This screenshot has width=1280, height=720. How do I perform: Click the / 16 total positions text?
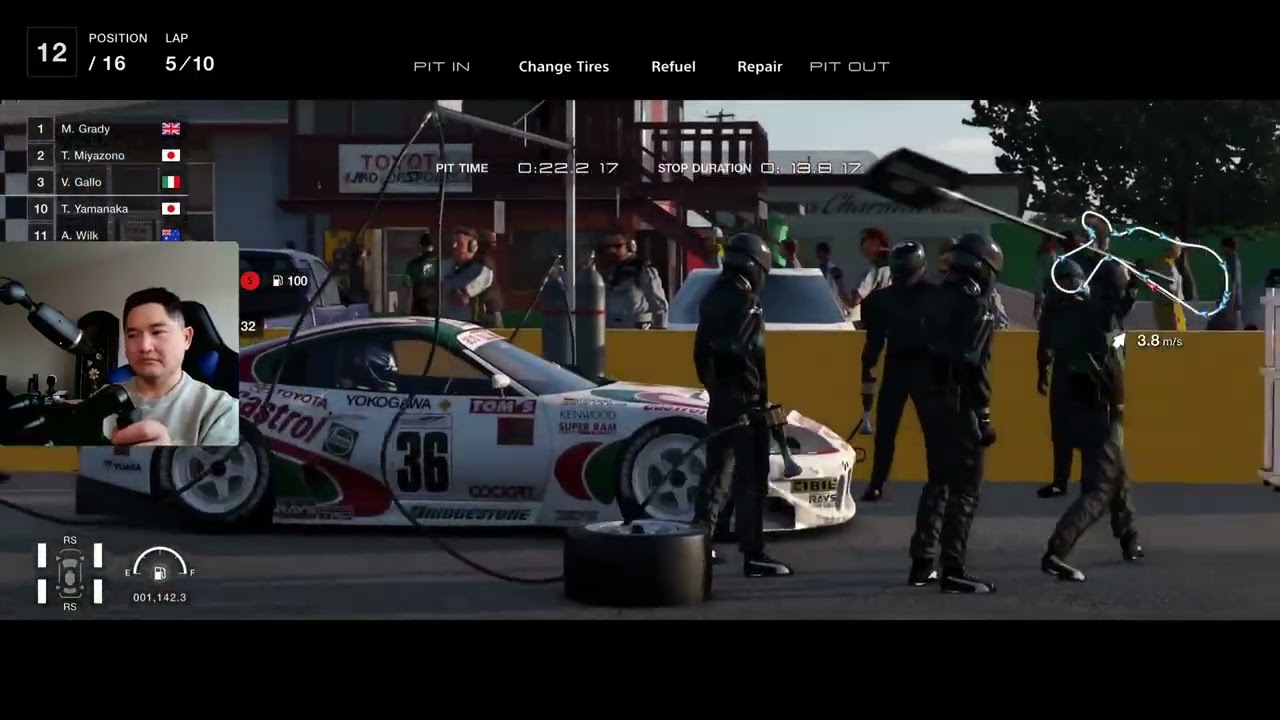click(107, 64)
